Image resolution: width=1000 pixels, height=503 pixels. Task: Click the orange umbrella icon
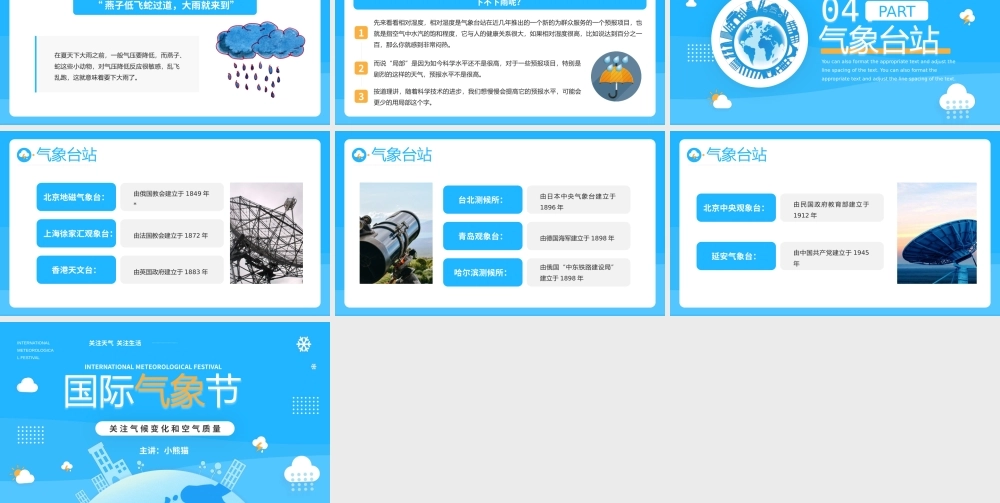pyautogui.click(x=615, y=76)
